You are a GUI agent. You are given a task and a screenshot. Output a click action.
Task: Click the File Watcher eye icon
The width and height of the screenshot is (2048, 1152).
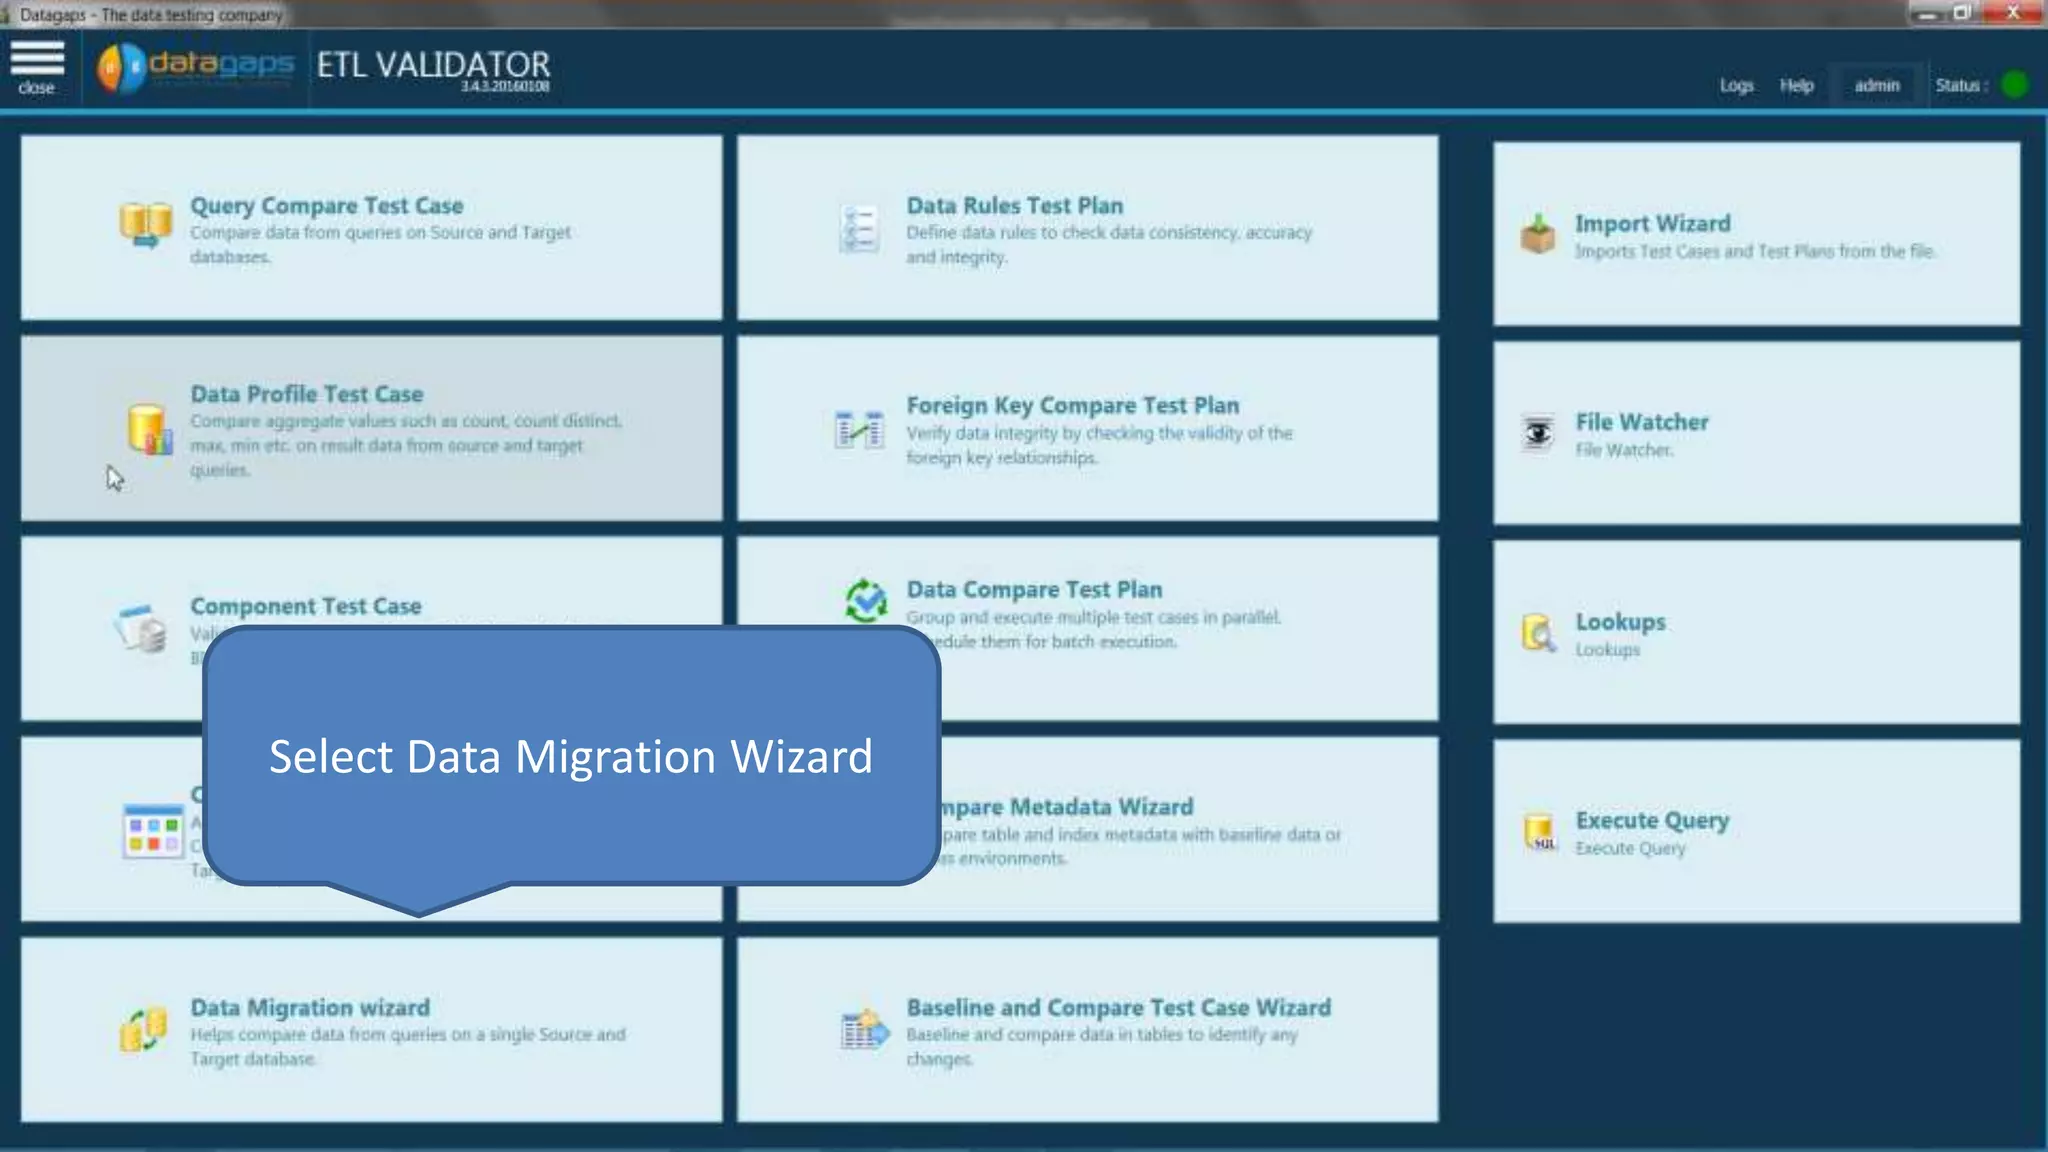1538,434
